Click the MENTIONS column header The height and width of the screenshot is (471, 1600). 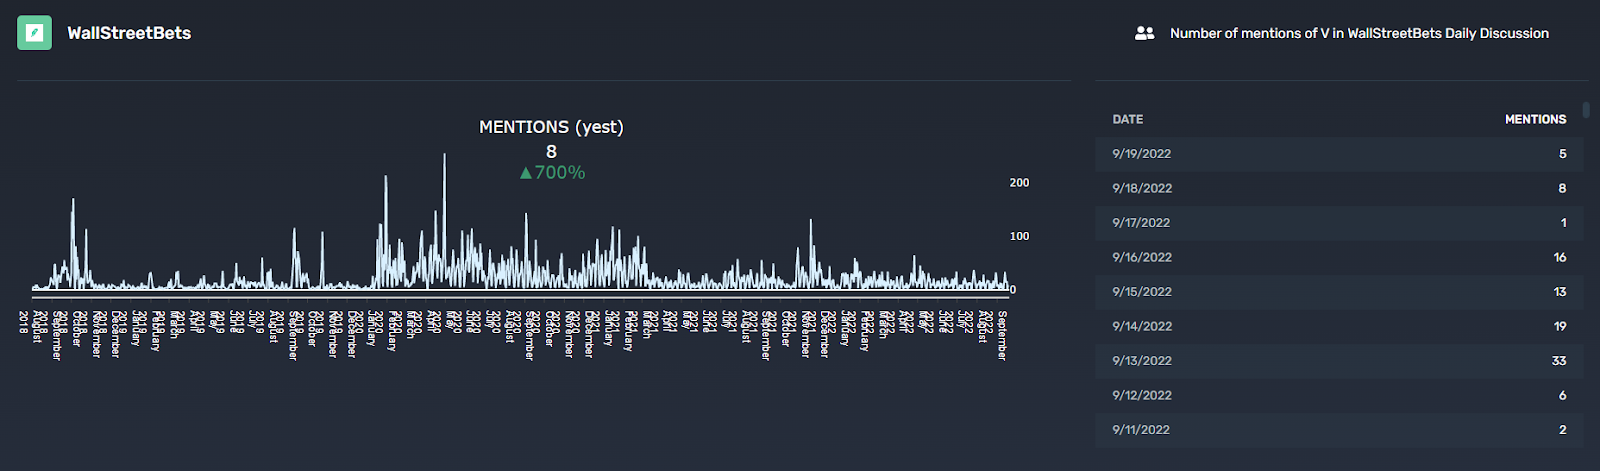point(1535,119)
